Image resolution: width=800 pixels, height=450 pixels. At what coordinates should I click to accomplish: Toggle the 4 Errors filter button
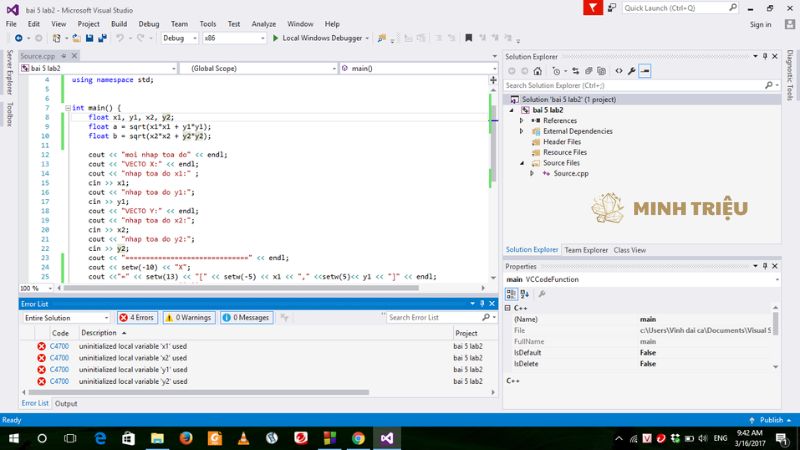pyautogui.click(x=137, y=318)
